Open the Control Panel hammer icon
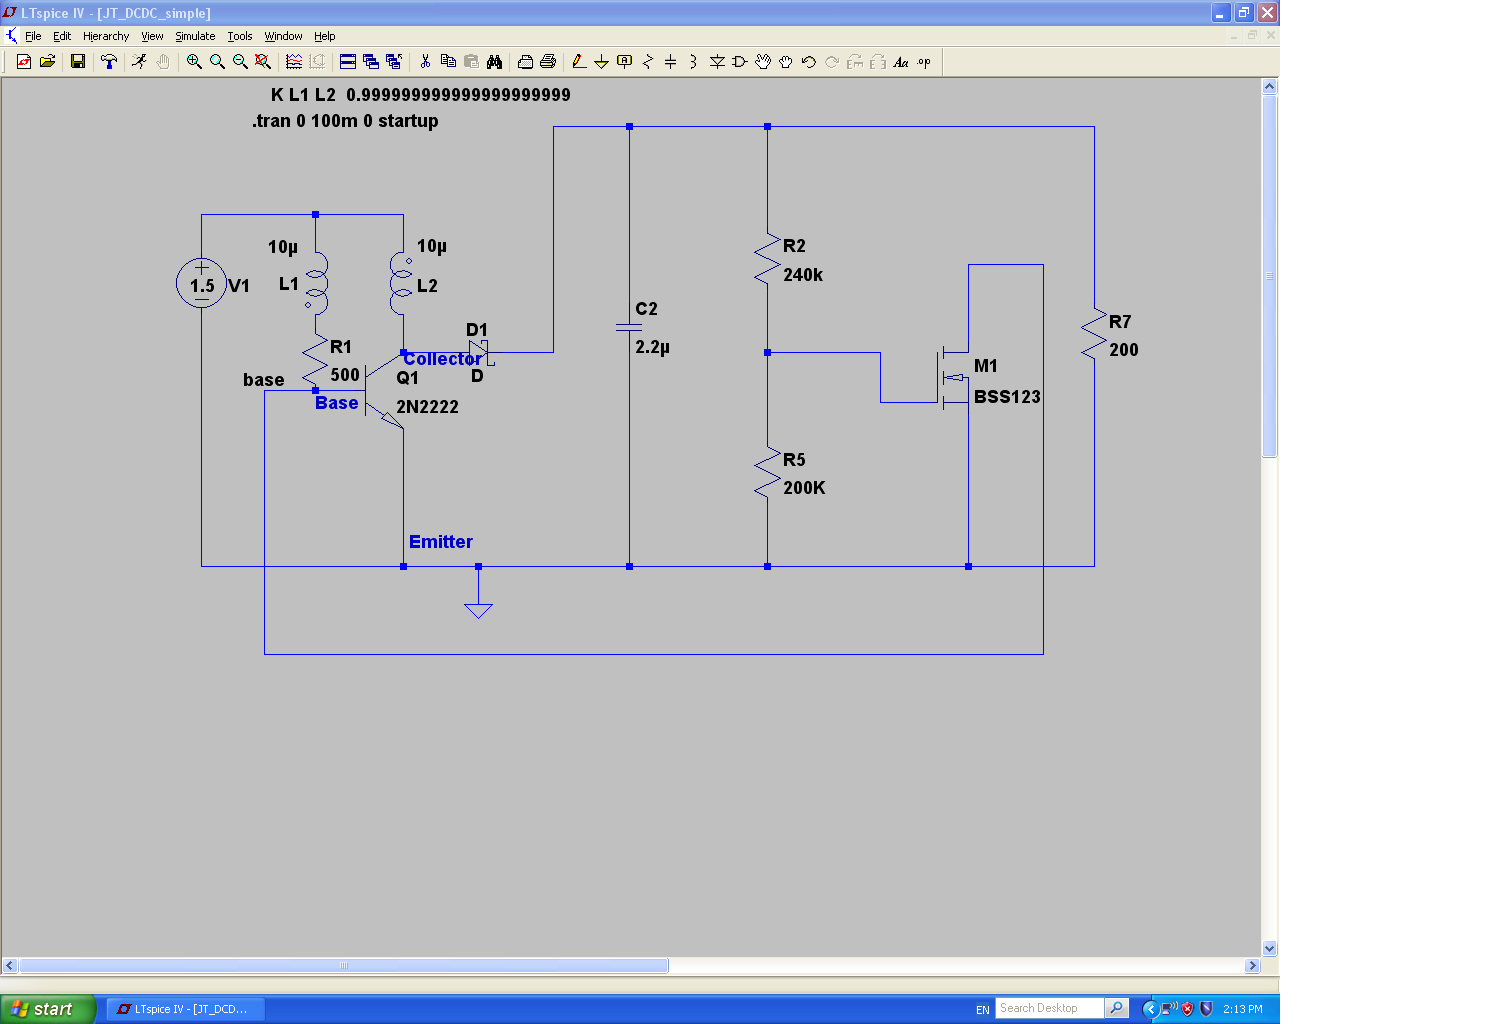 point(109,62)
